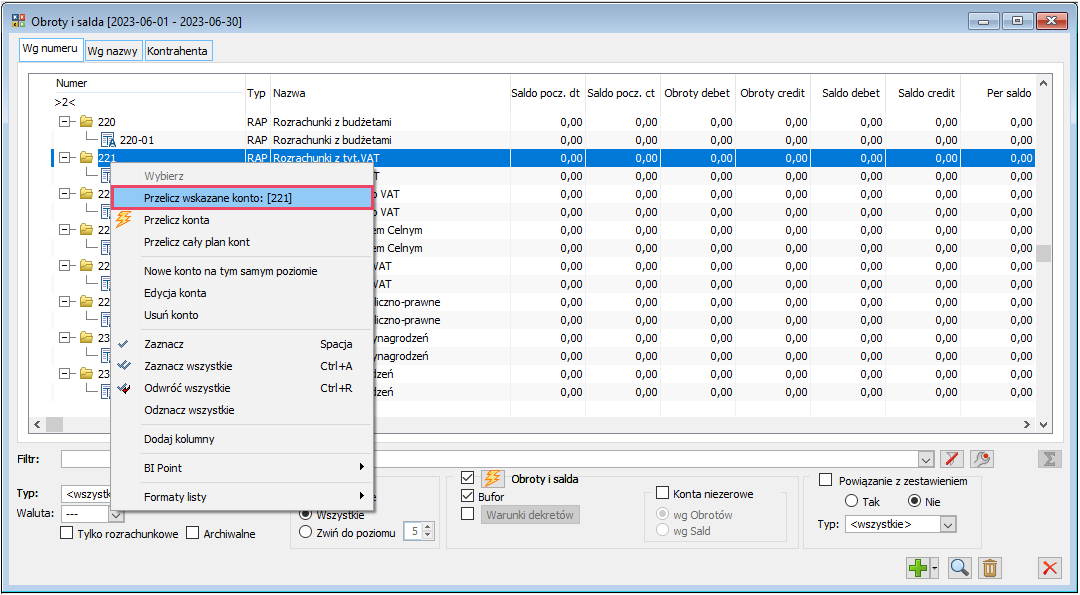The width and height of the screenshot is (1080, 595).
Task: Click the red checkmark icon beside Odwróć wszystkie
Action: [x=124, y=388]
